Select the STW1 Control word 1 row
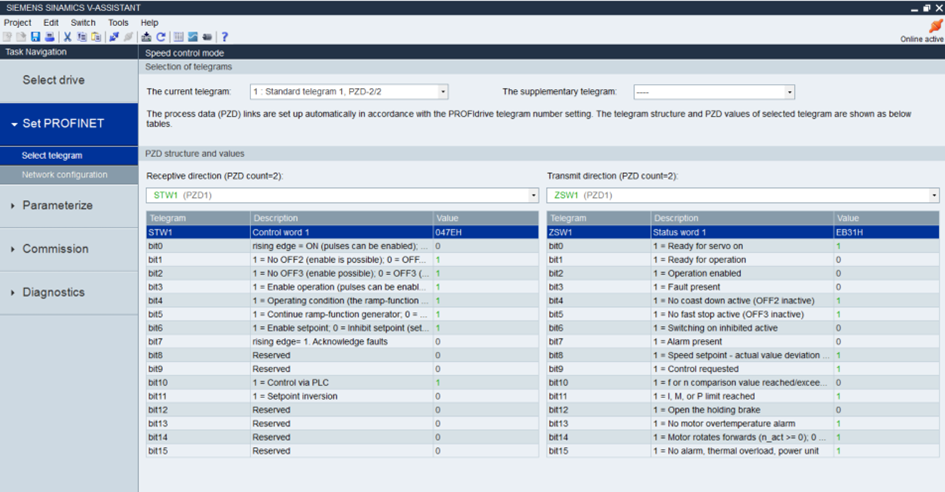Image resolution: width=945 pixels, height=492 pixels. tap(342, 232)
